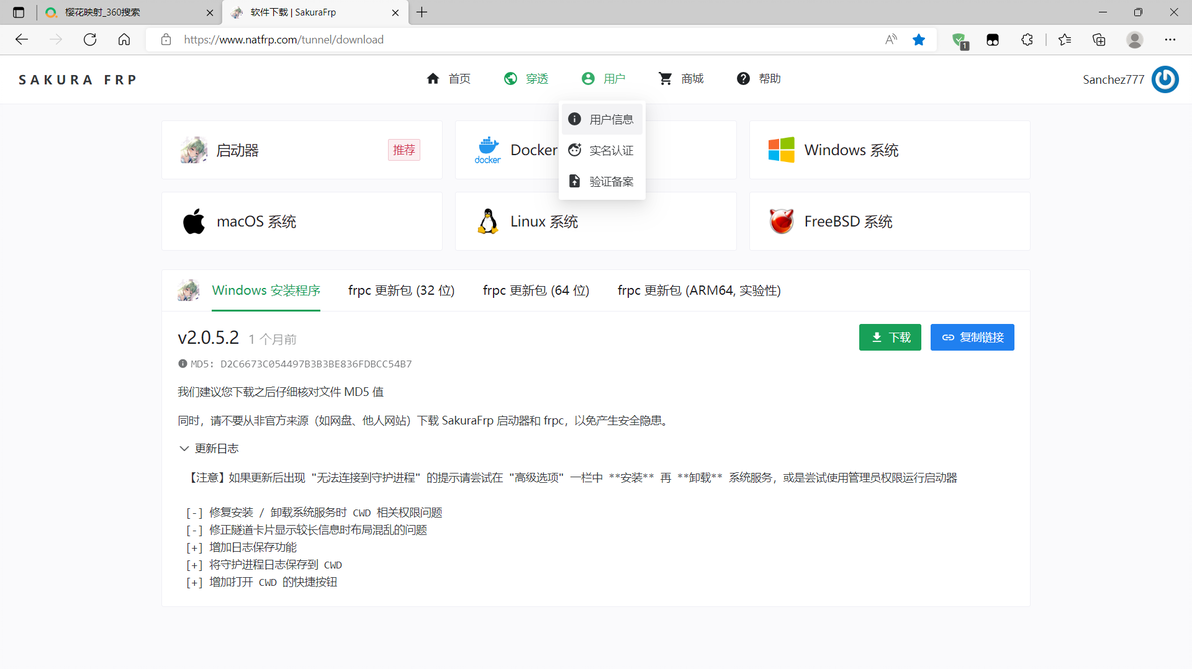
Task: Click the v2.0.5.2 version heading
Action: tap(208, 338)
